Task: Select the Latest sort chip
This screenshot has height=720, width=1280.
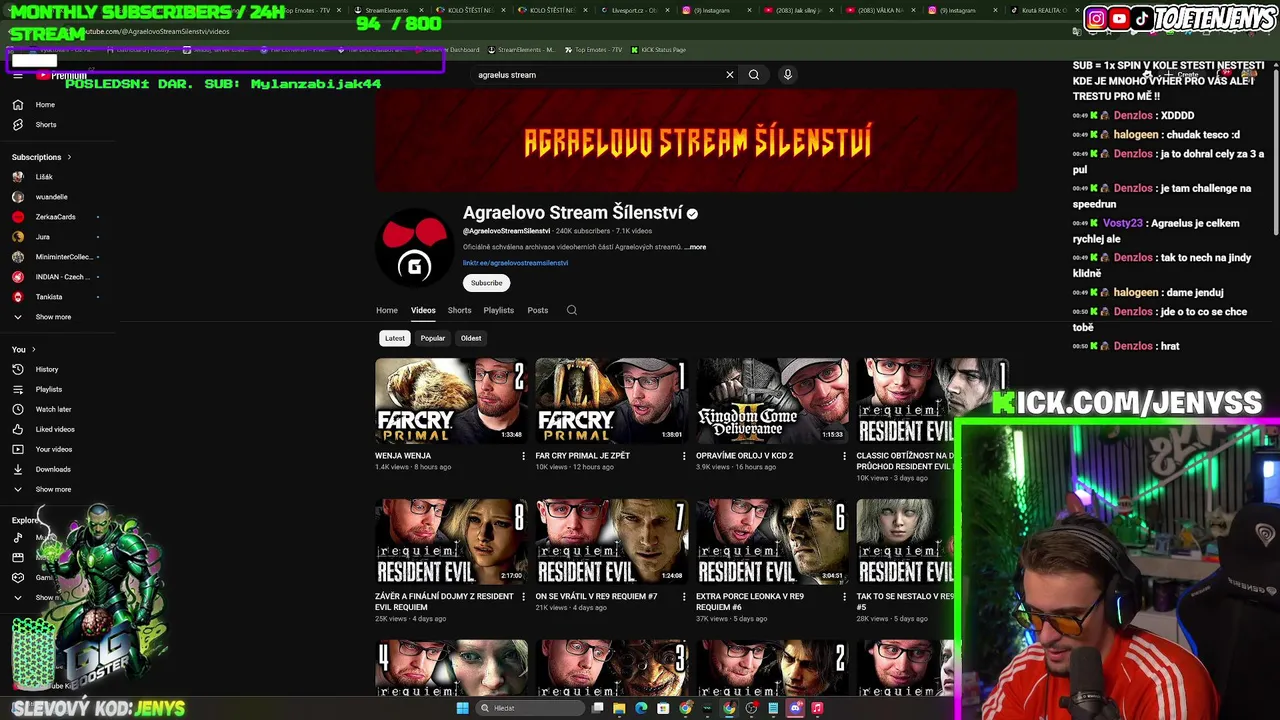Action: coord(395,338)
